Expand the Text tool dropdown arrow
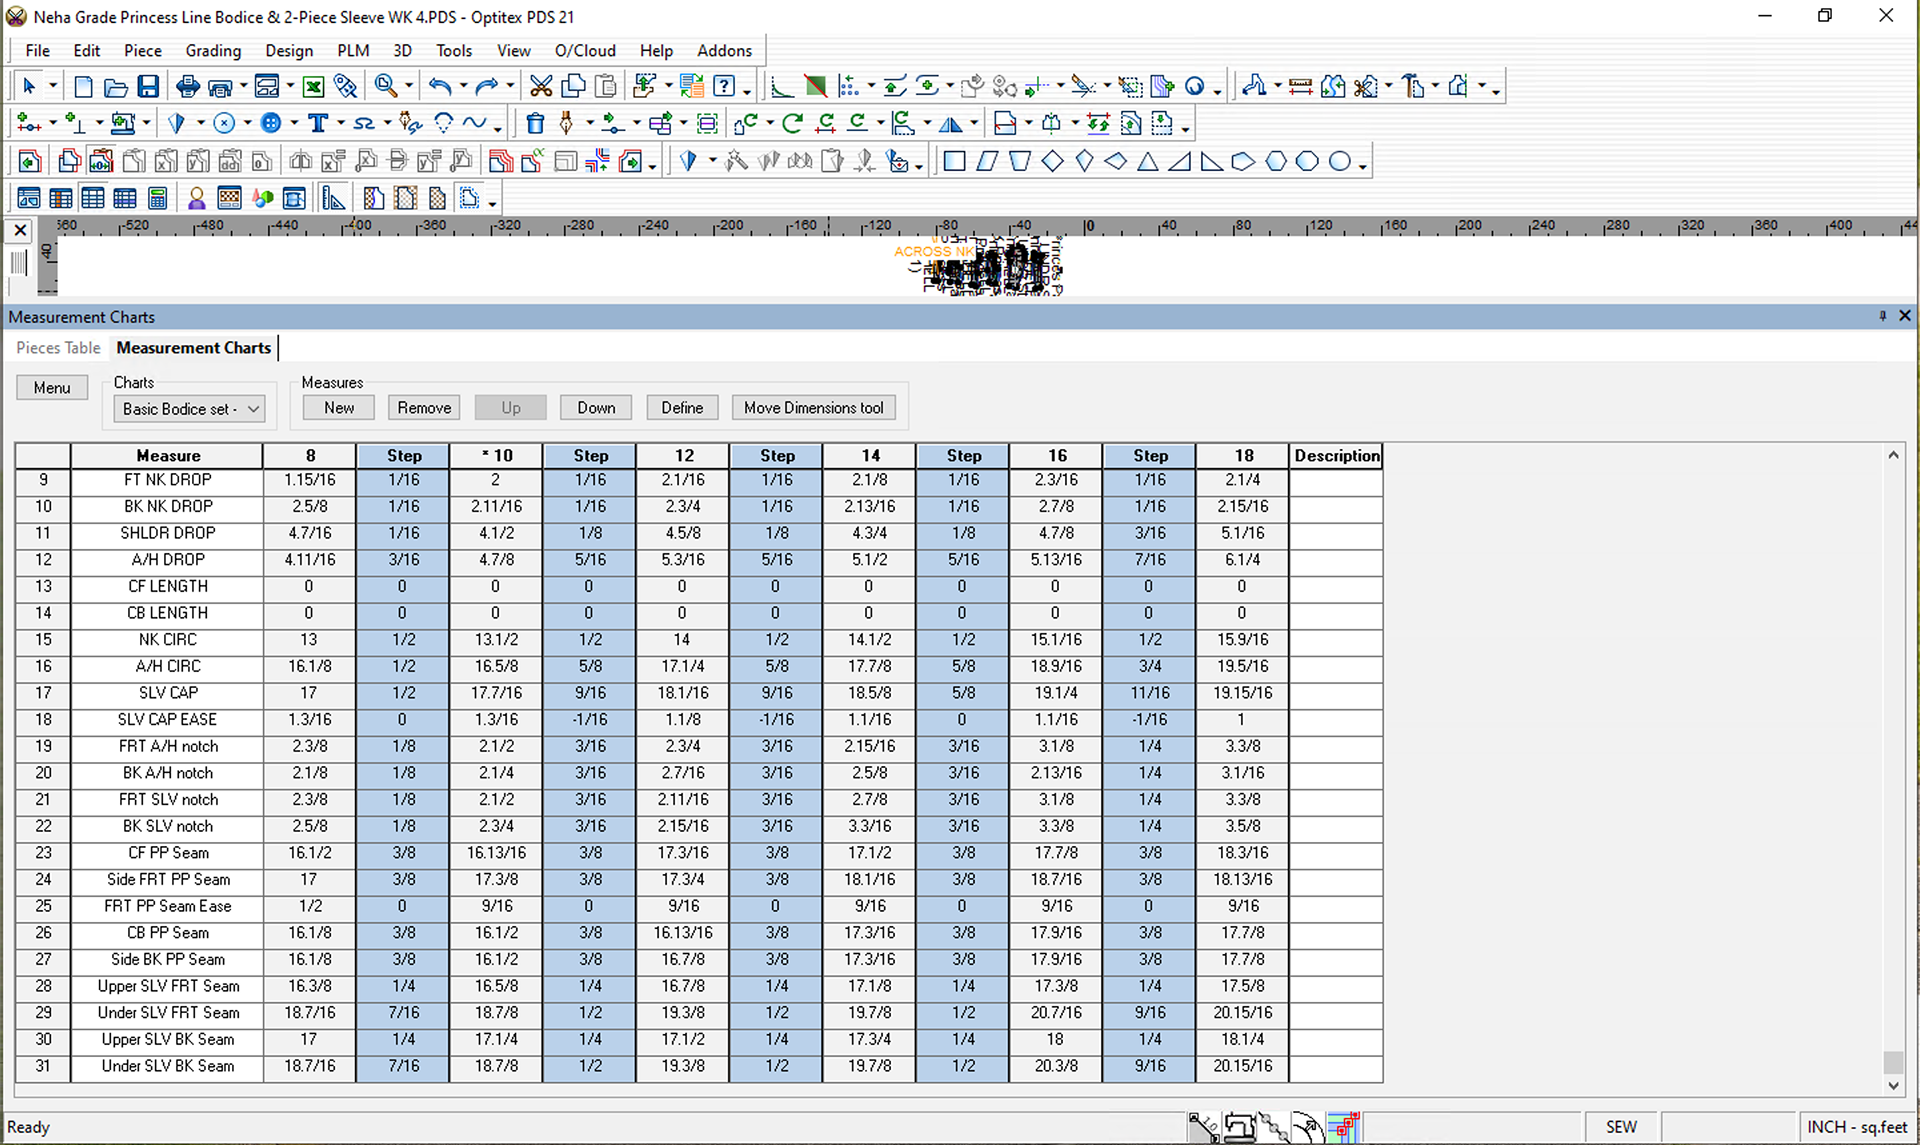The width and height of the screenshot is (1920, 1145). tap(341, 124)
